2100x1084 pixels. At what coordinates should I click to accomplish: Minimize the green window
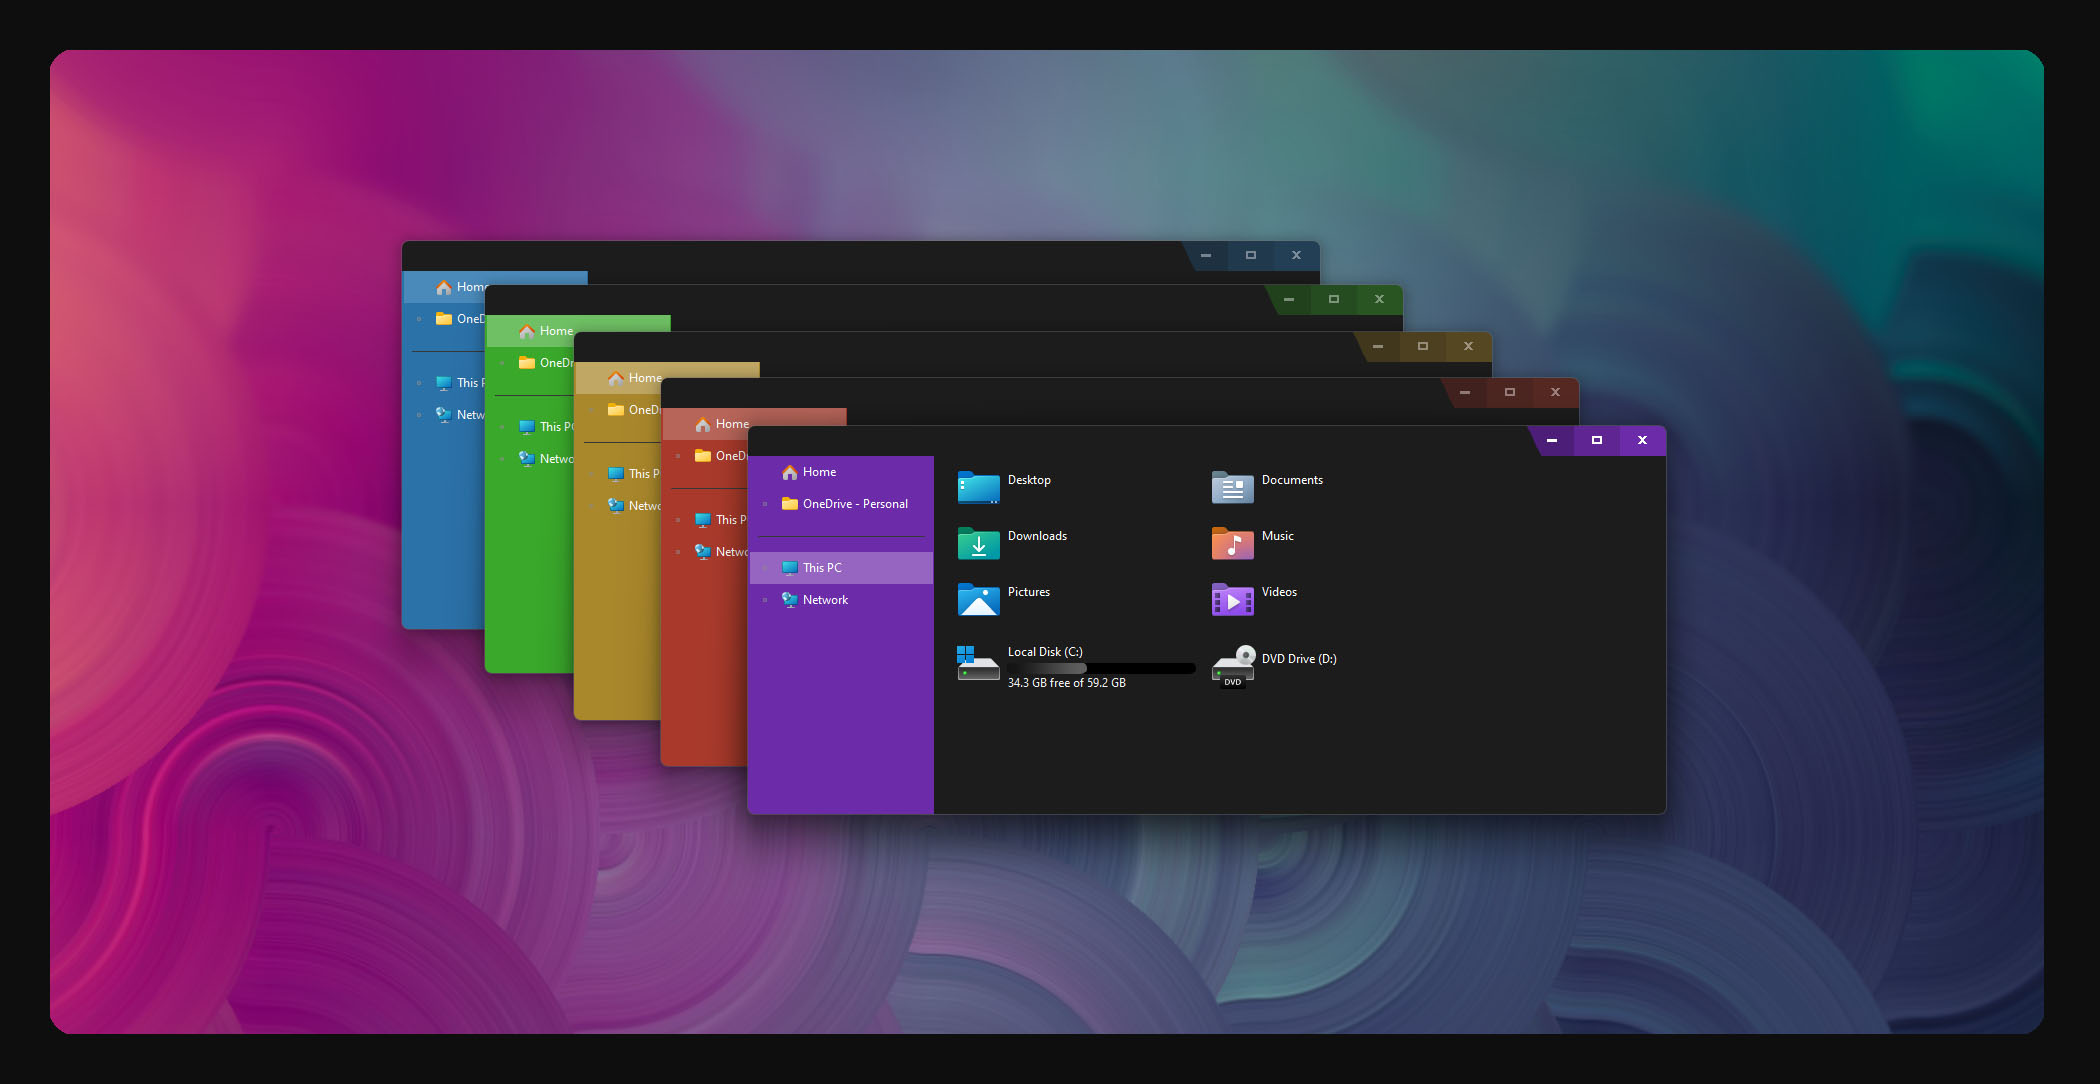pyautogui.click(x=1289, y=299)
